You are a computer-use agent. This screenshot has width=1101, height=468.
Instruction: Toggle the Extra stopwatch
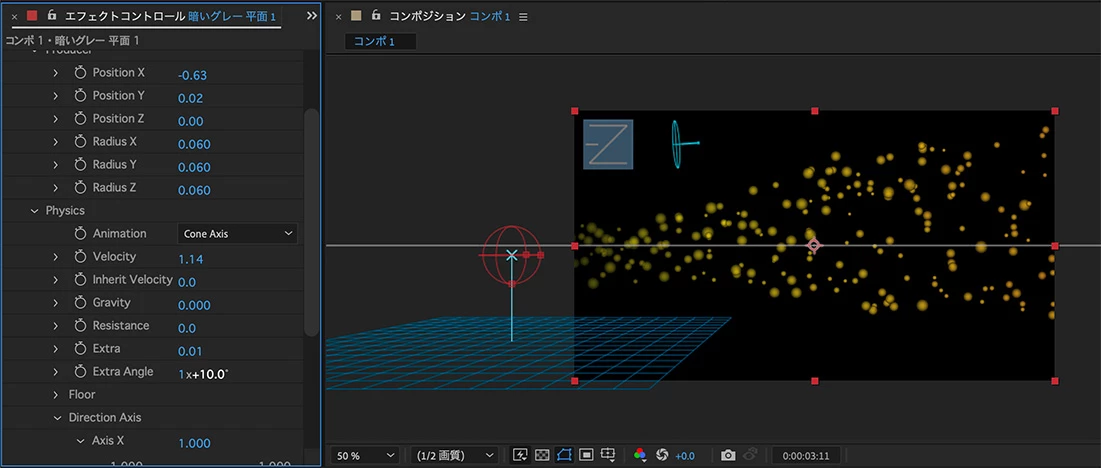80,349
